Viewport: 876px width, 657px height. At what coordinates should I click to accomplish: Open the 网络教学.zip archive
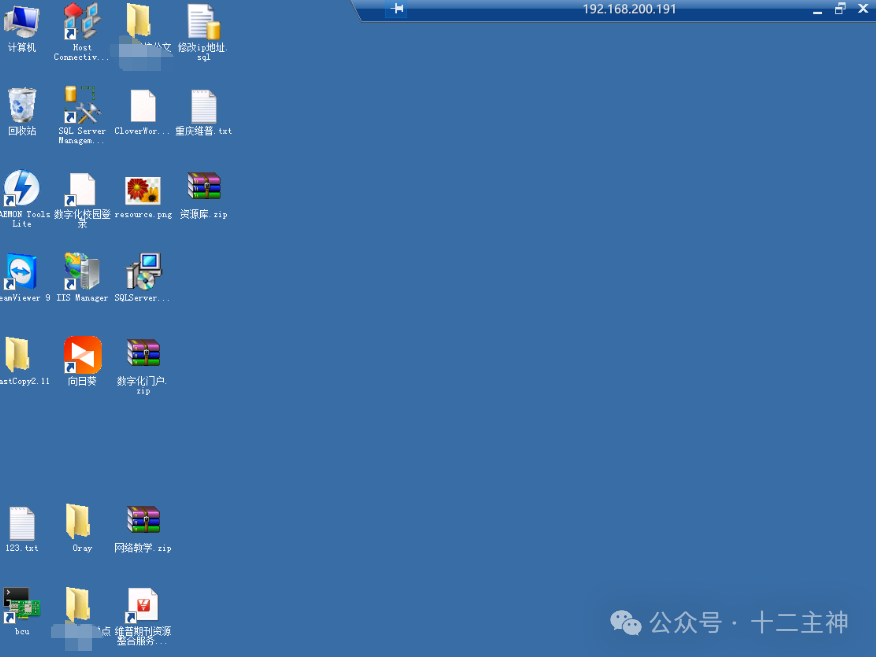pyautogui.click(x=142, y=520)
